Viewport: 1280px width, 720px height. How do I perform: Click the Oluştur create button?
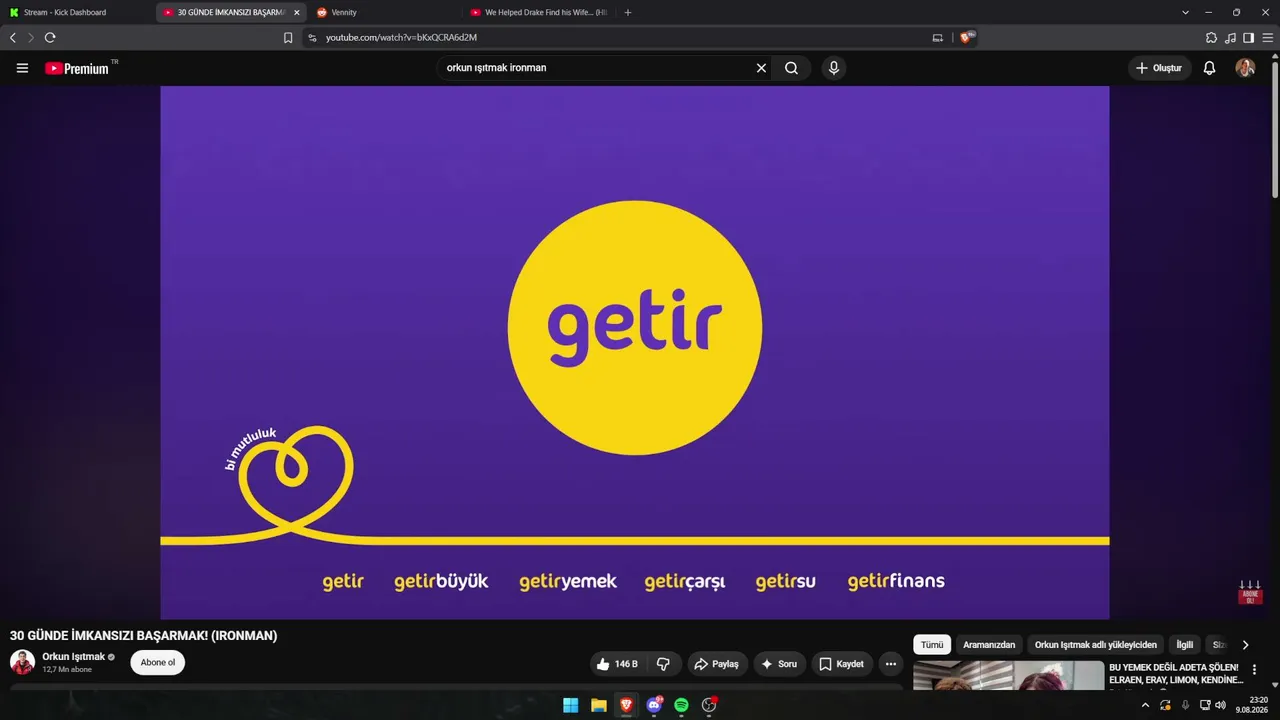[1160, 68]
